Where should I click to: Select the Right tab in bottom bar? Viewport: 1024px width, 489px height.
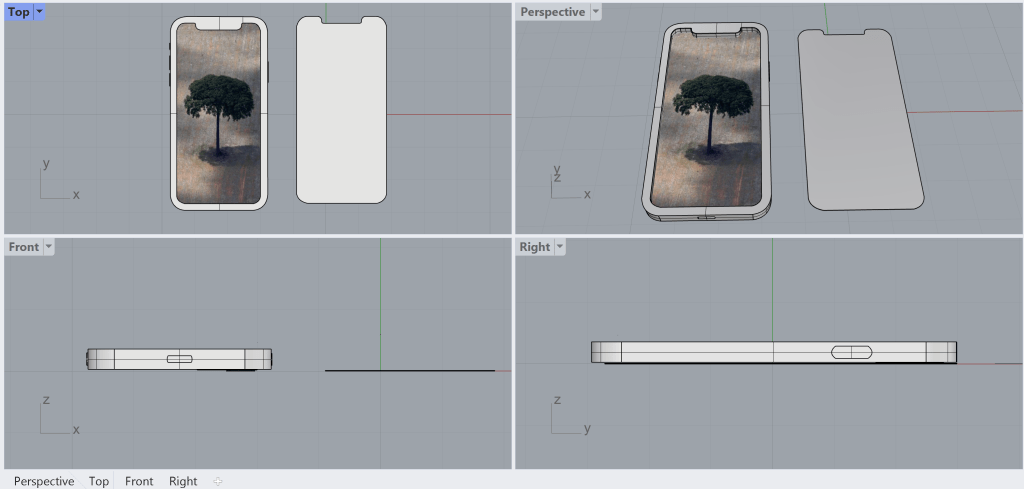tap(183, 481)
